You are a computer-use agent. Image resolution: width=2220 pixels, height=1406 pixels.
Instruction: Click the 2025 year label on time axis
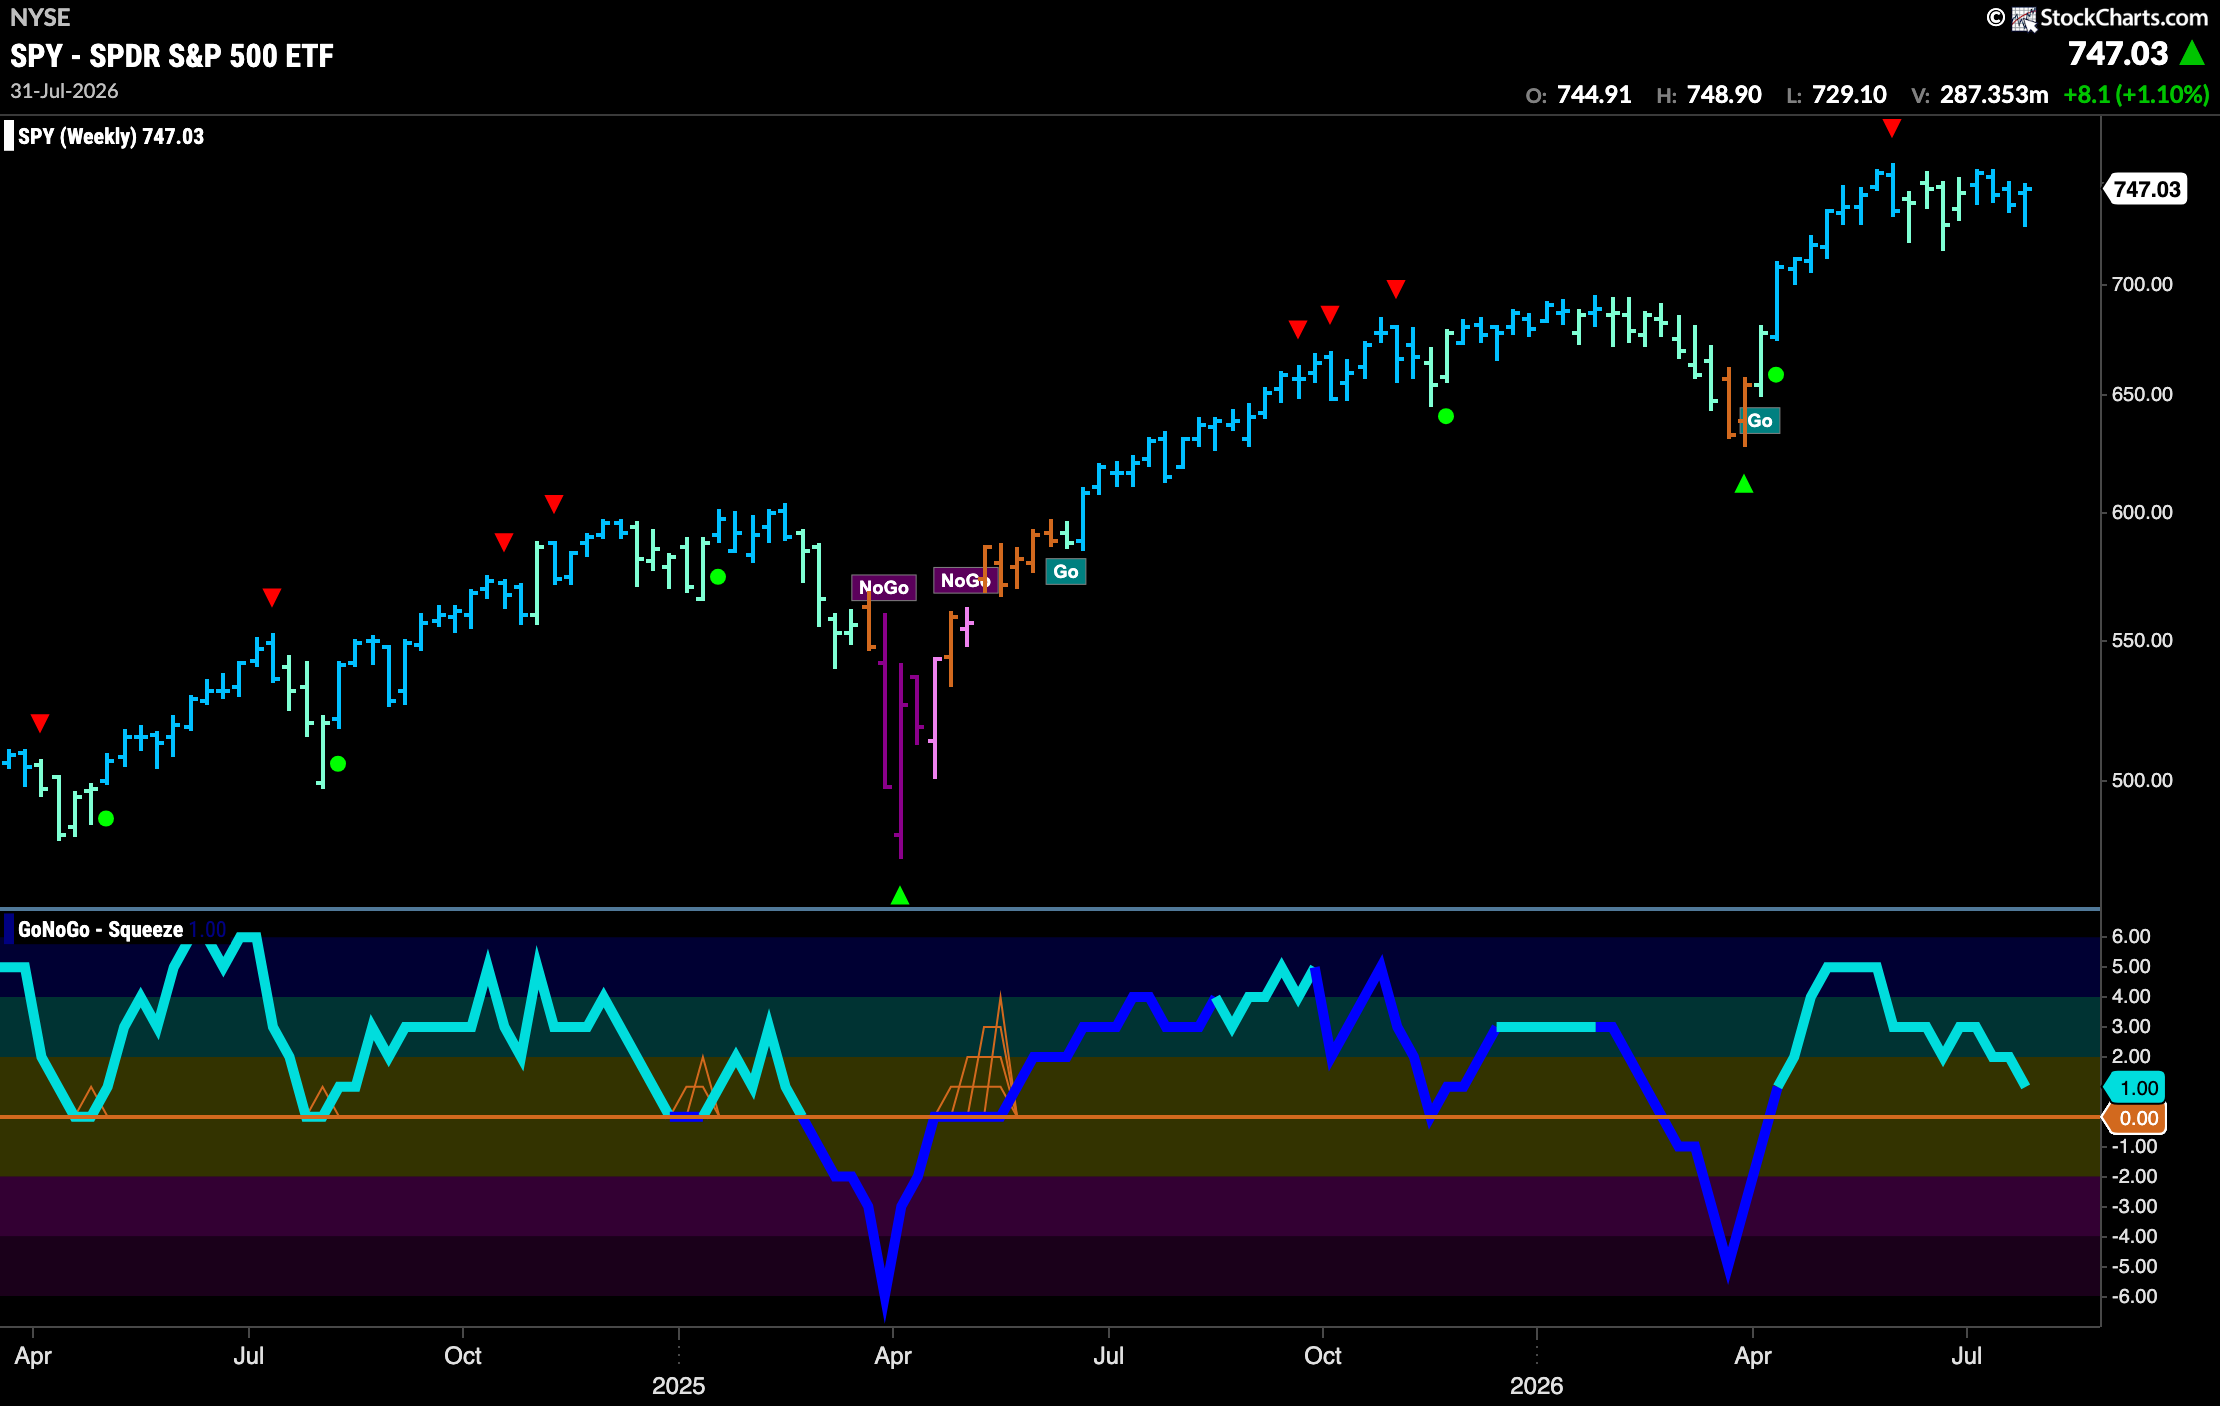678,1385
